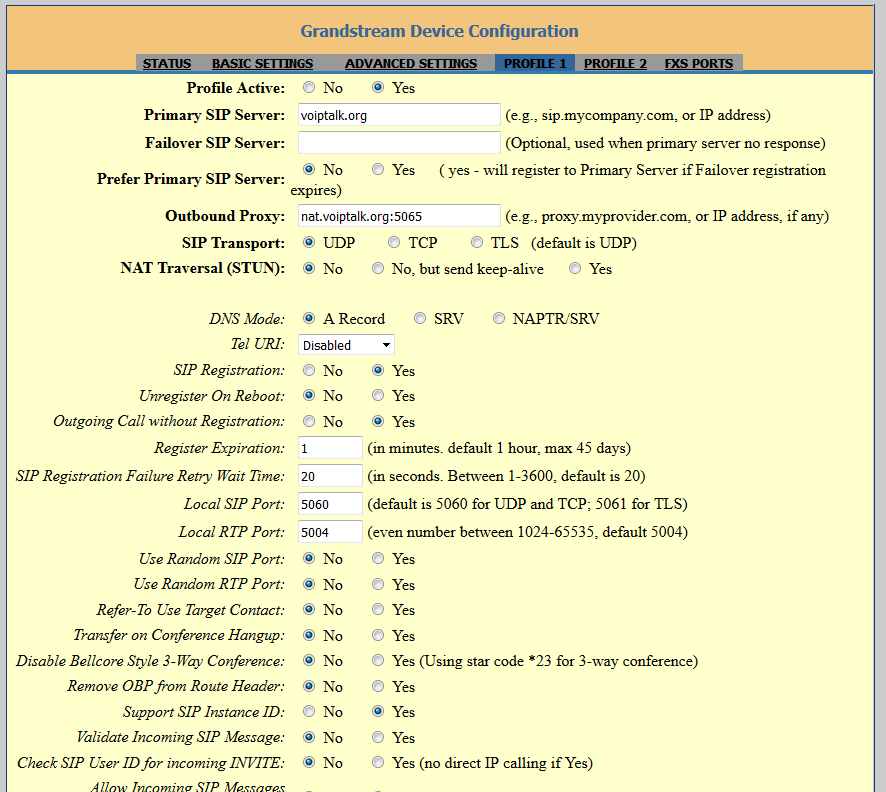Set NAT Traversal to No
This screenshot has height=792, width=886.
[x=309, y=268]
